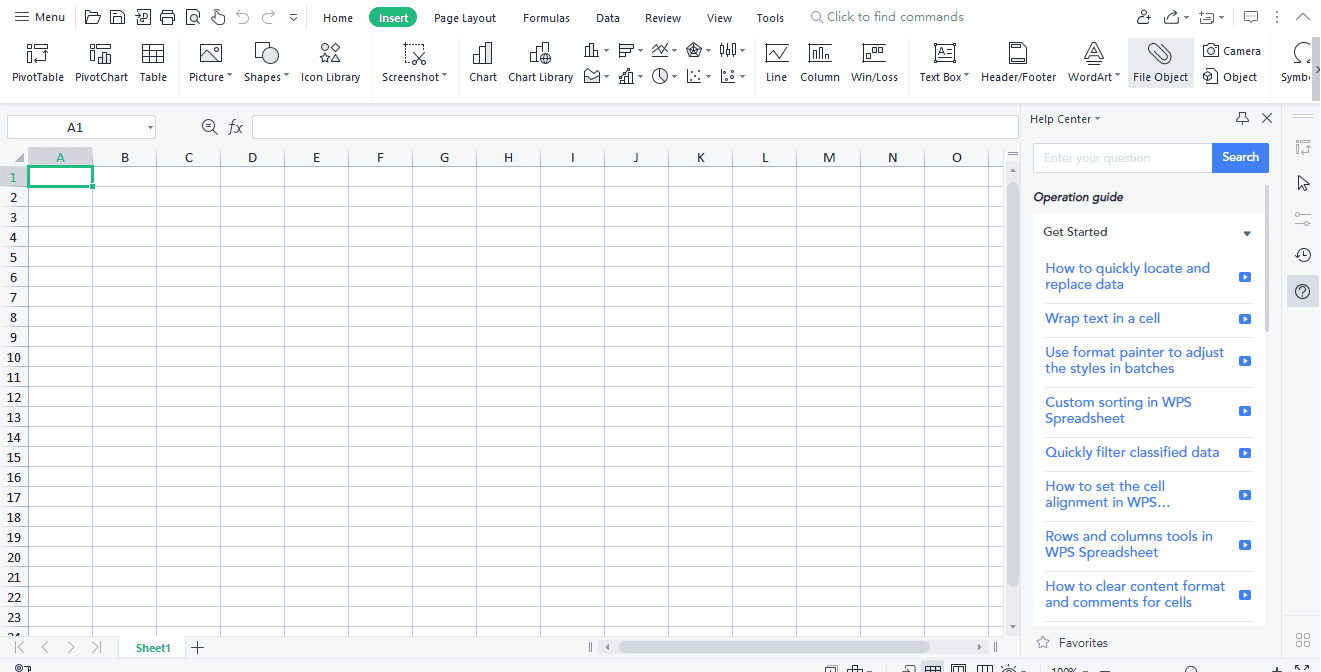The width and height of the screenshot is (1321, 672).
Task: Switch to the View tab
Action: click(x=719, y=18)
